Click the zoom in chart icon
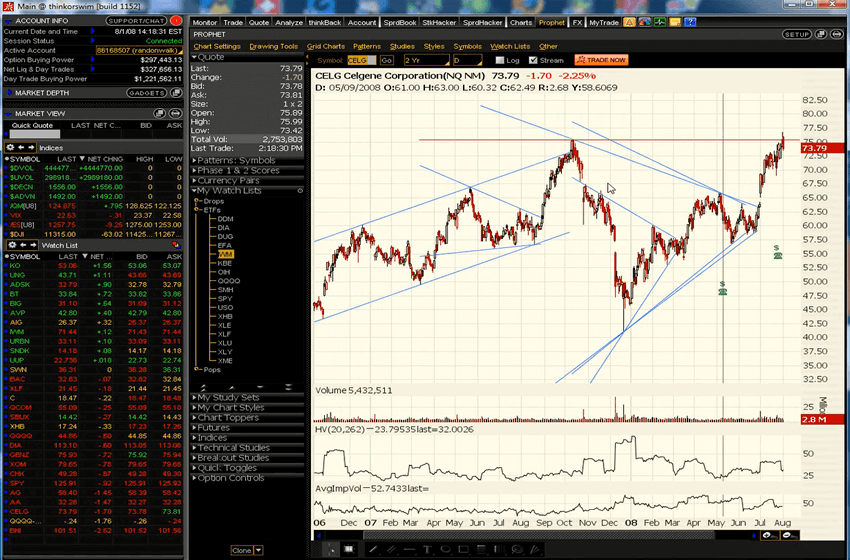The height and width of the screenshot is (560, 850). pyautogui.click(x=770, y=535)
